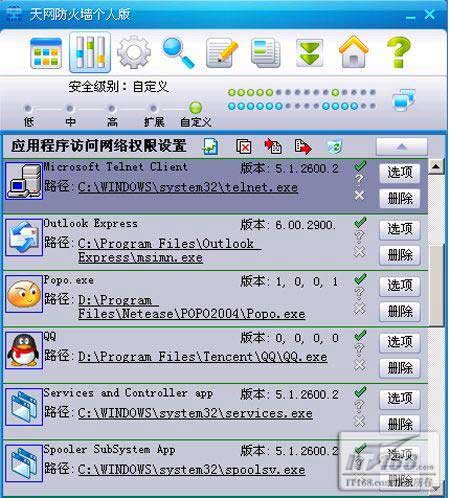Allow network access for Telnet checkmark
The width and height of the screenshot is (450, 498).
[x=360, y=166]
